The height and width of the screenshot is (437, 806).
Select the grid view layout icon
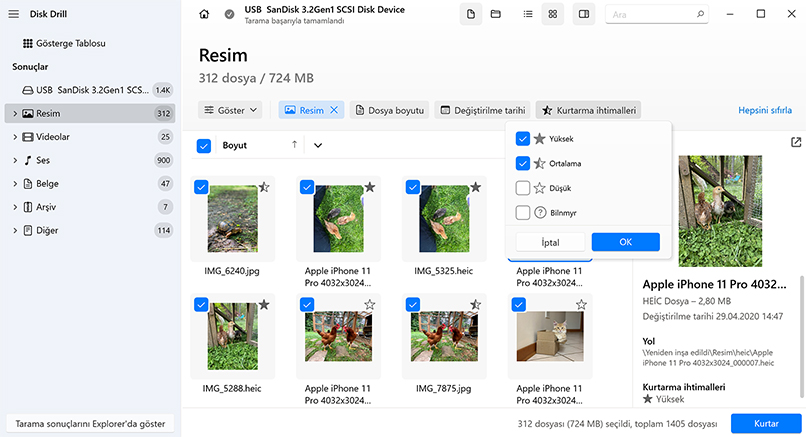(x=553, y=14)
